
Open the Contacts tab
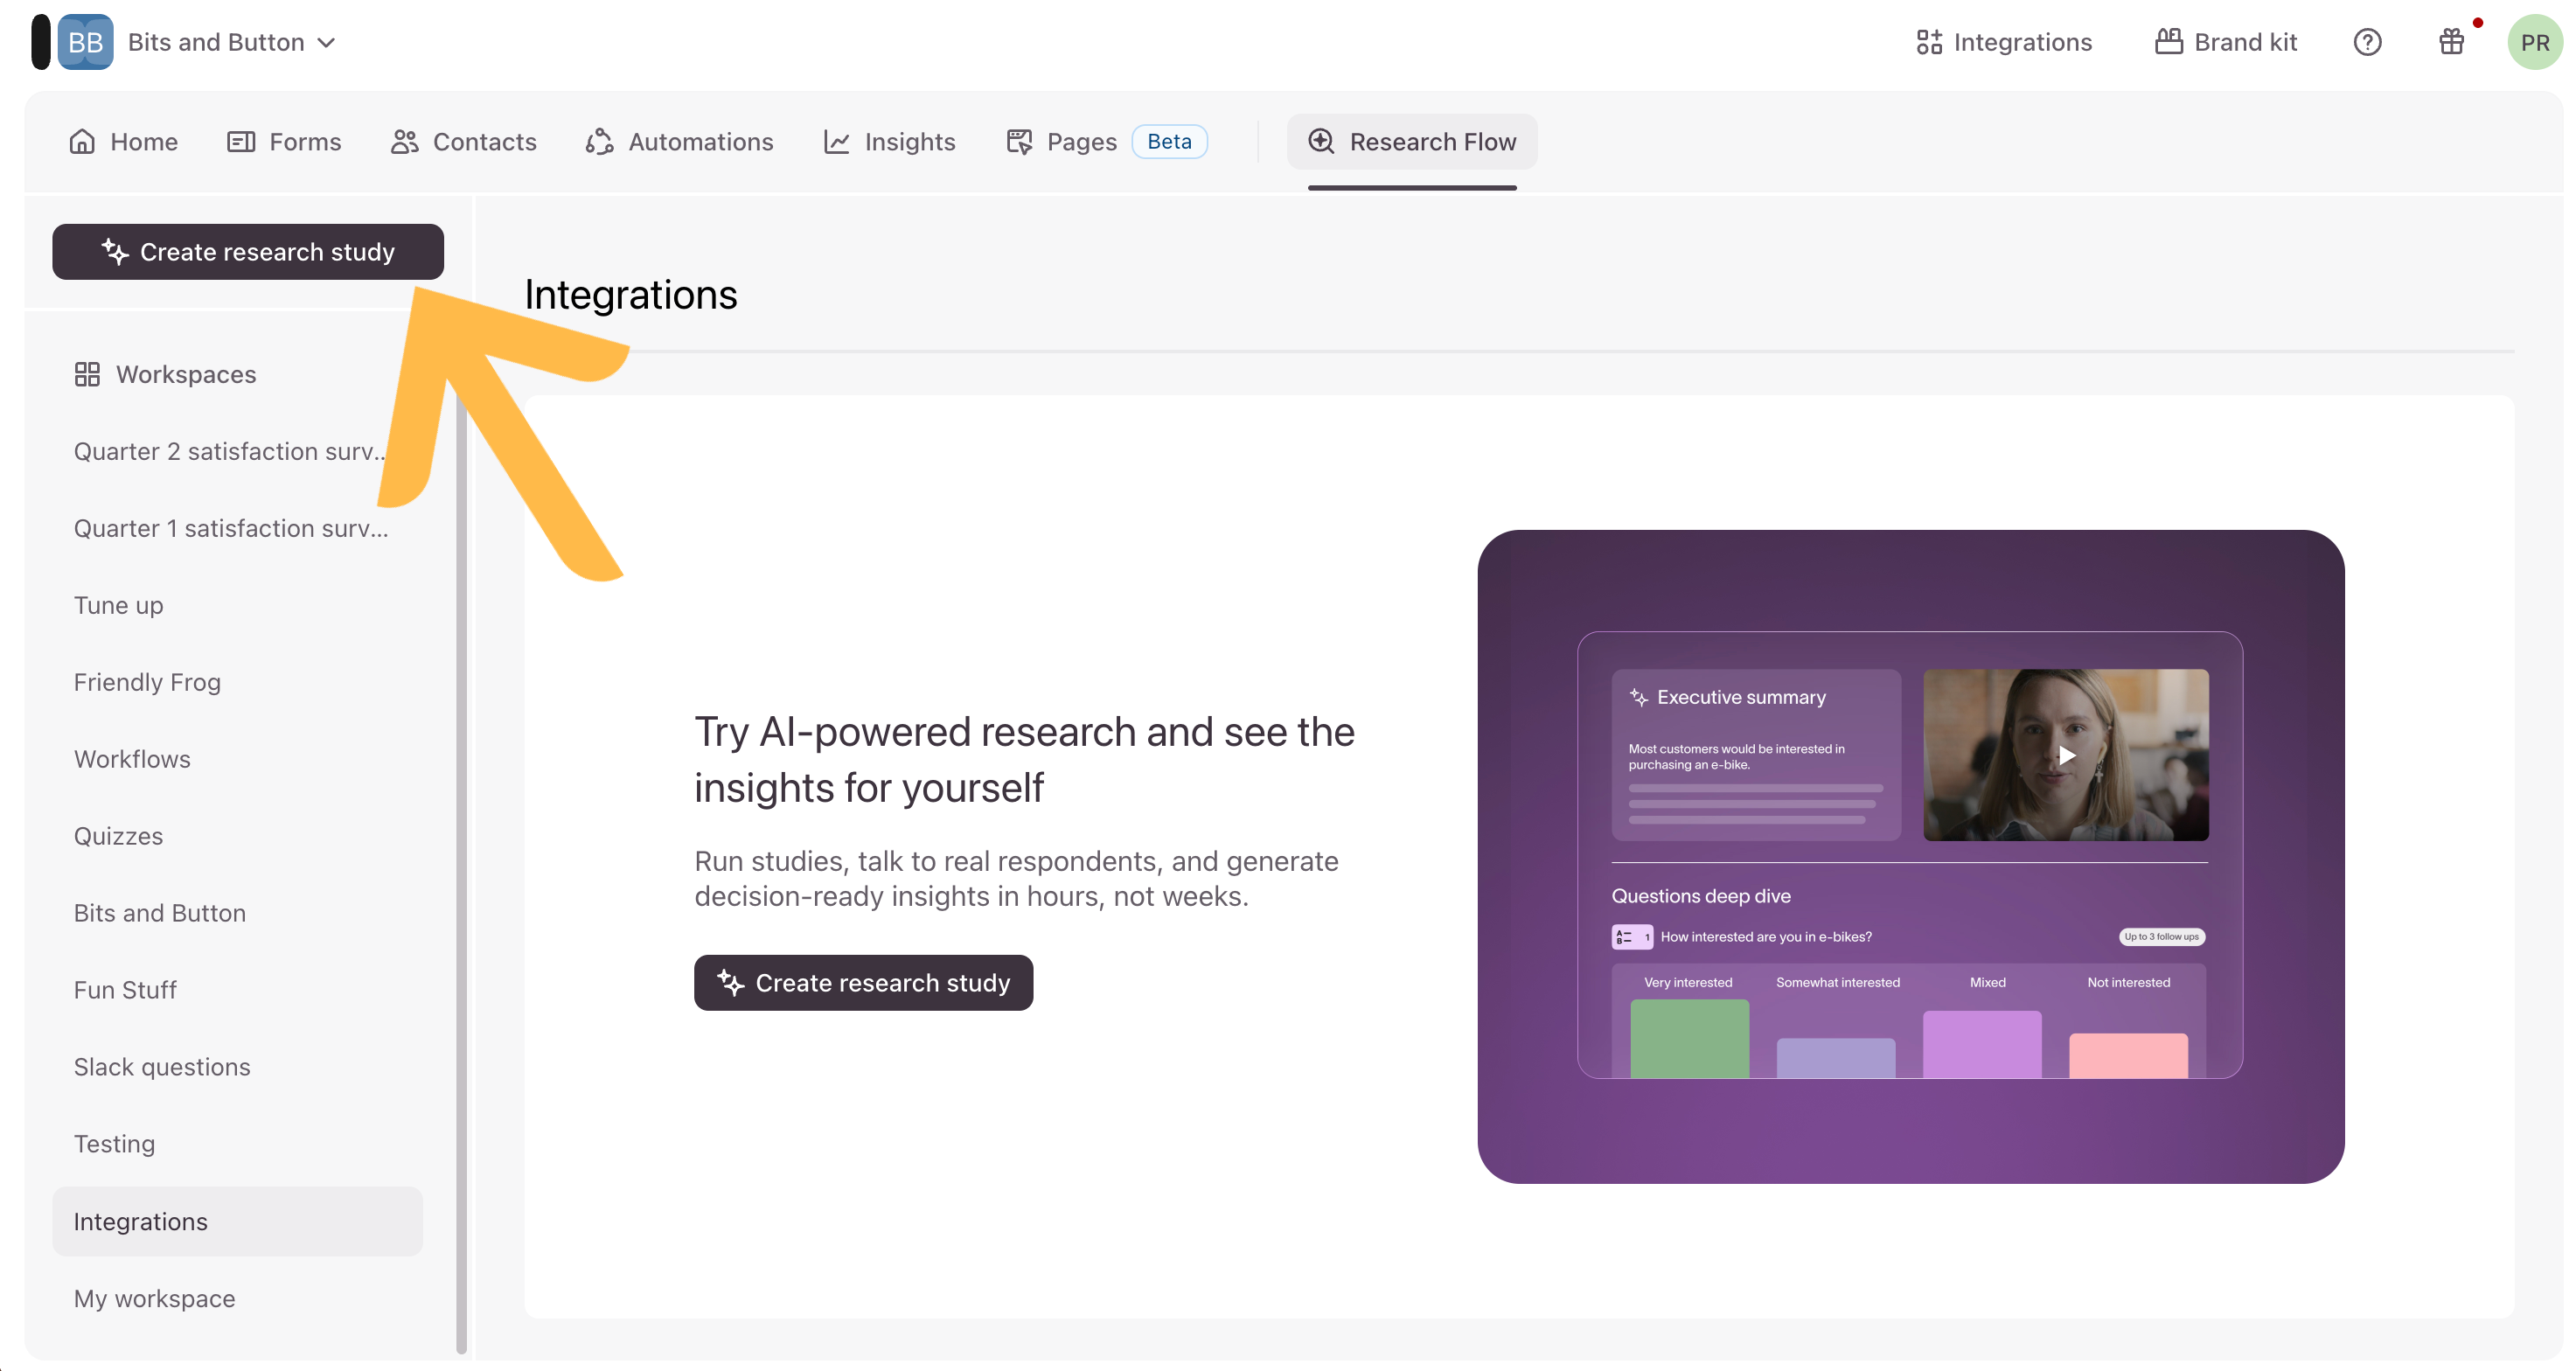(464, 142)
